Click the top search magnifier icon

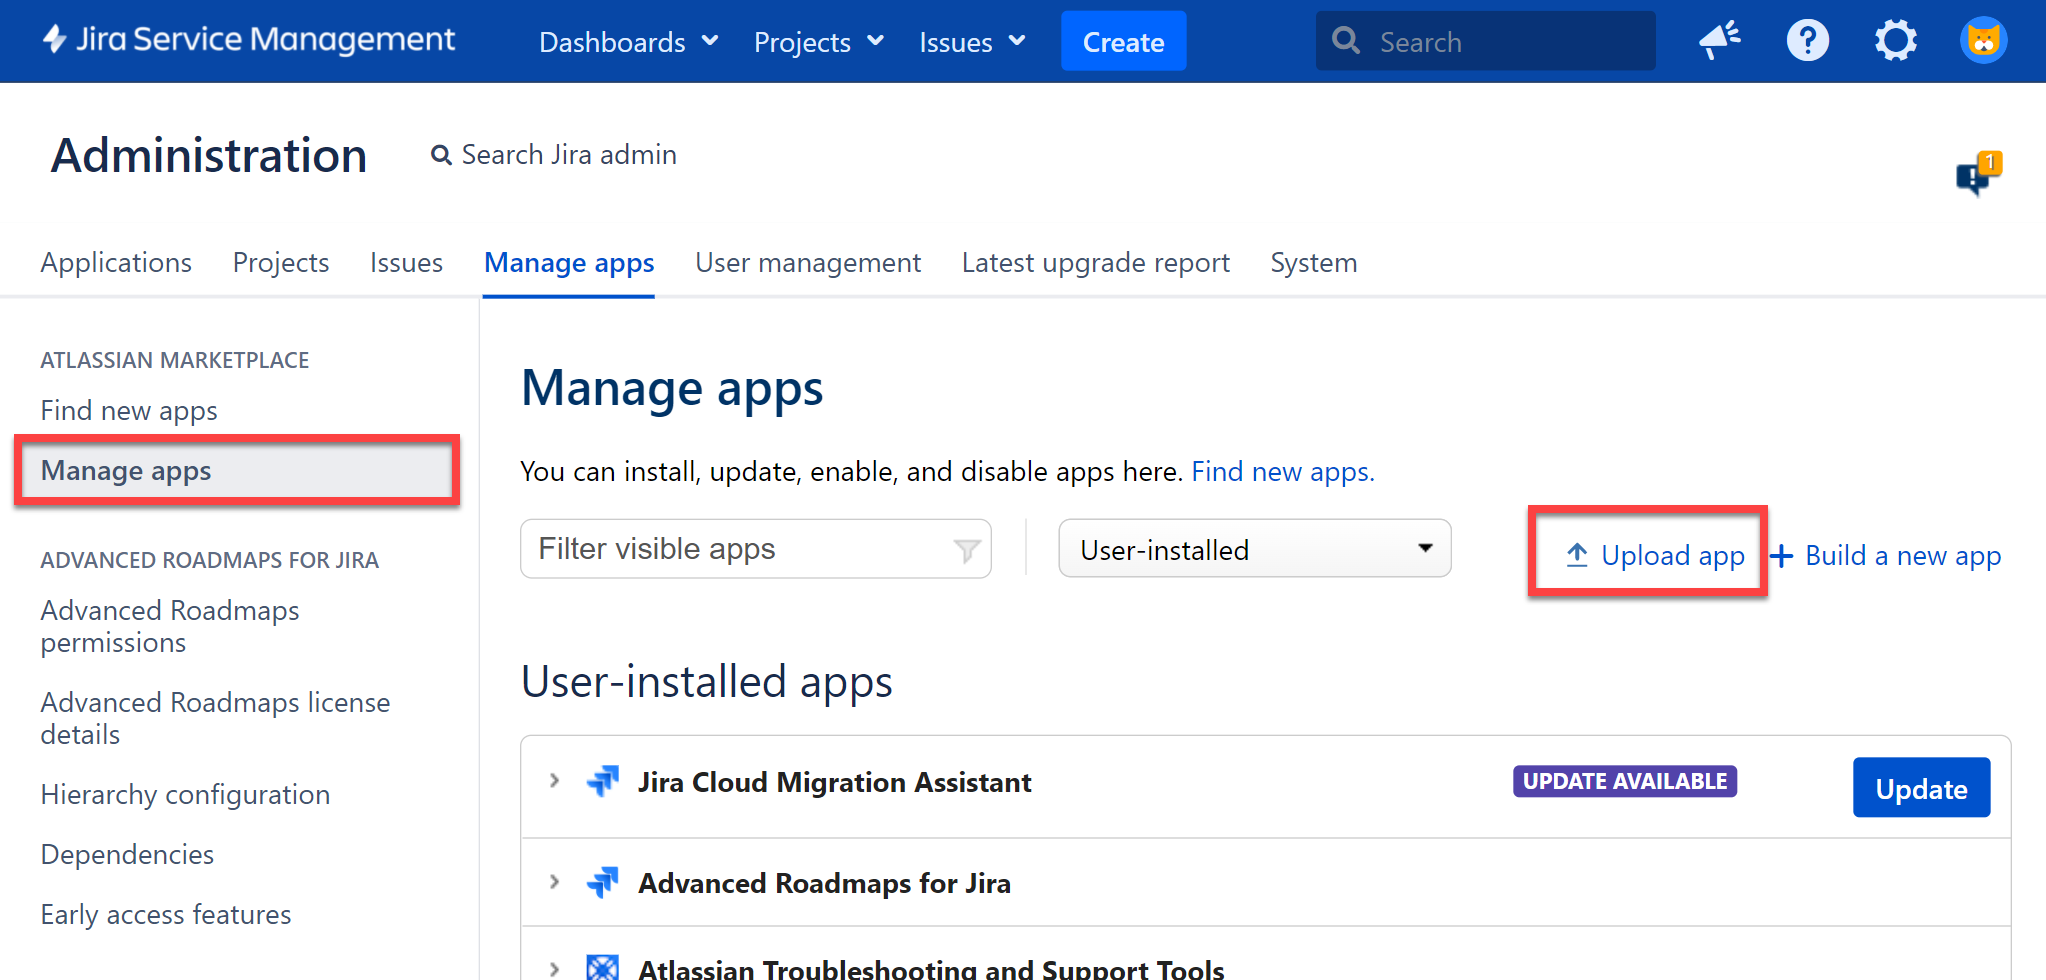(1346, 41)
